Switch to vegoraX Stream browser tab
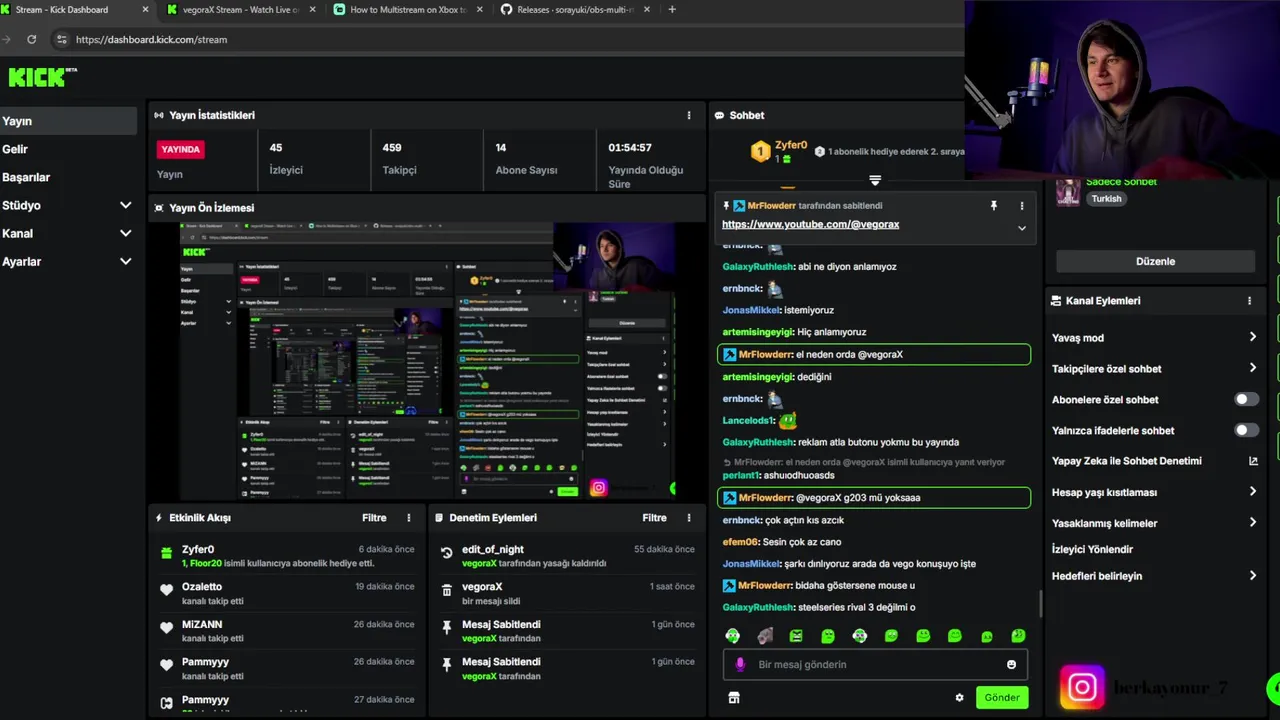This screenshot has width=1280, height=720. click(240, 10)
